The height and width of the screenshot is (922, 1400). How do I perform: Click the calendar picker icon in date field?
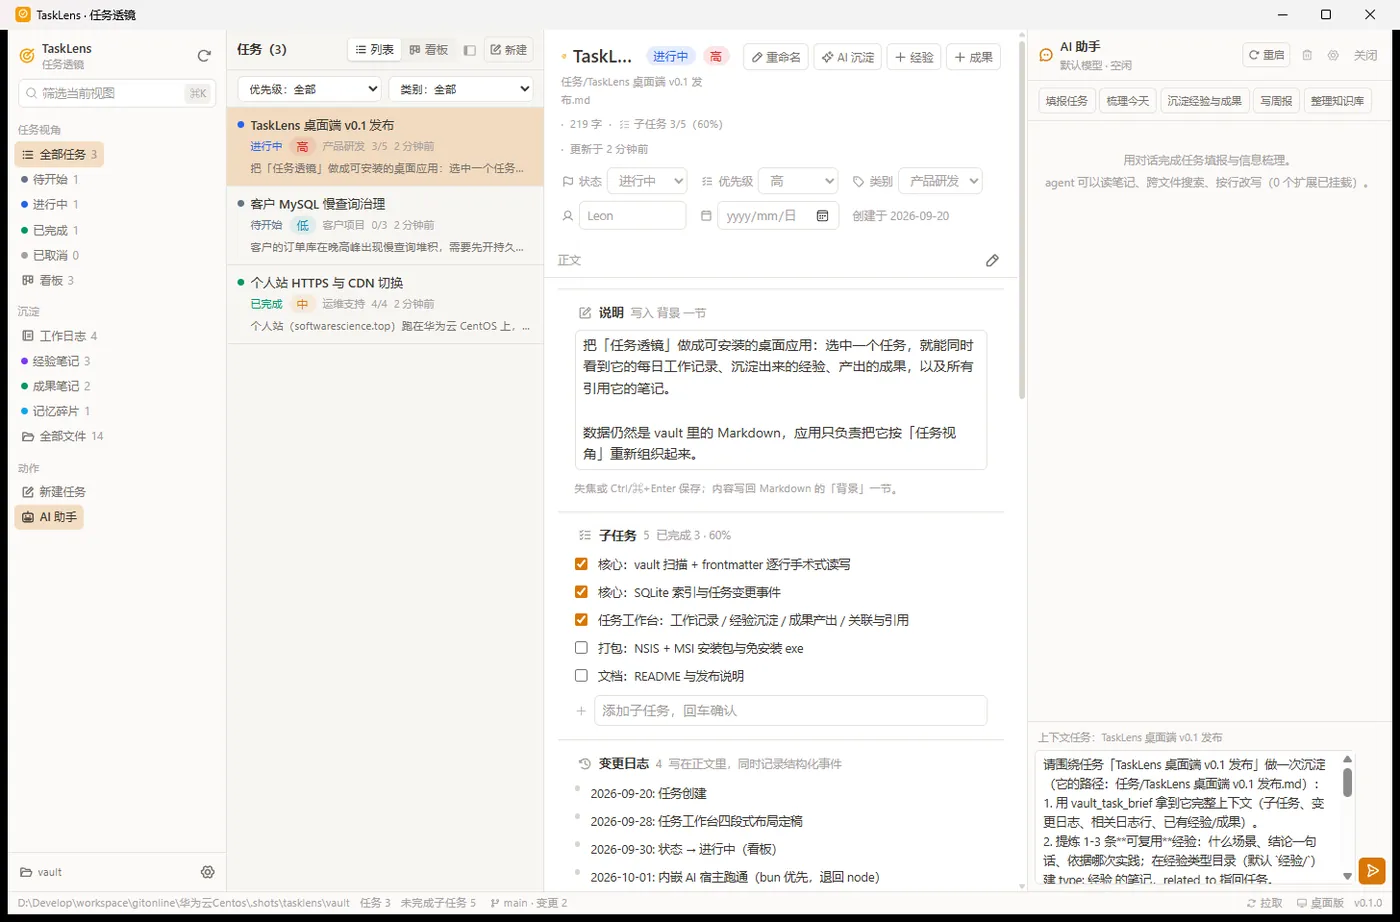822,215
